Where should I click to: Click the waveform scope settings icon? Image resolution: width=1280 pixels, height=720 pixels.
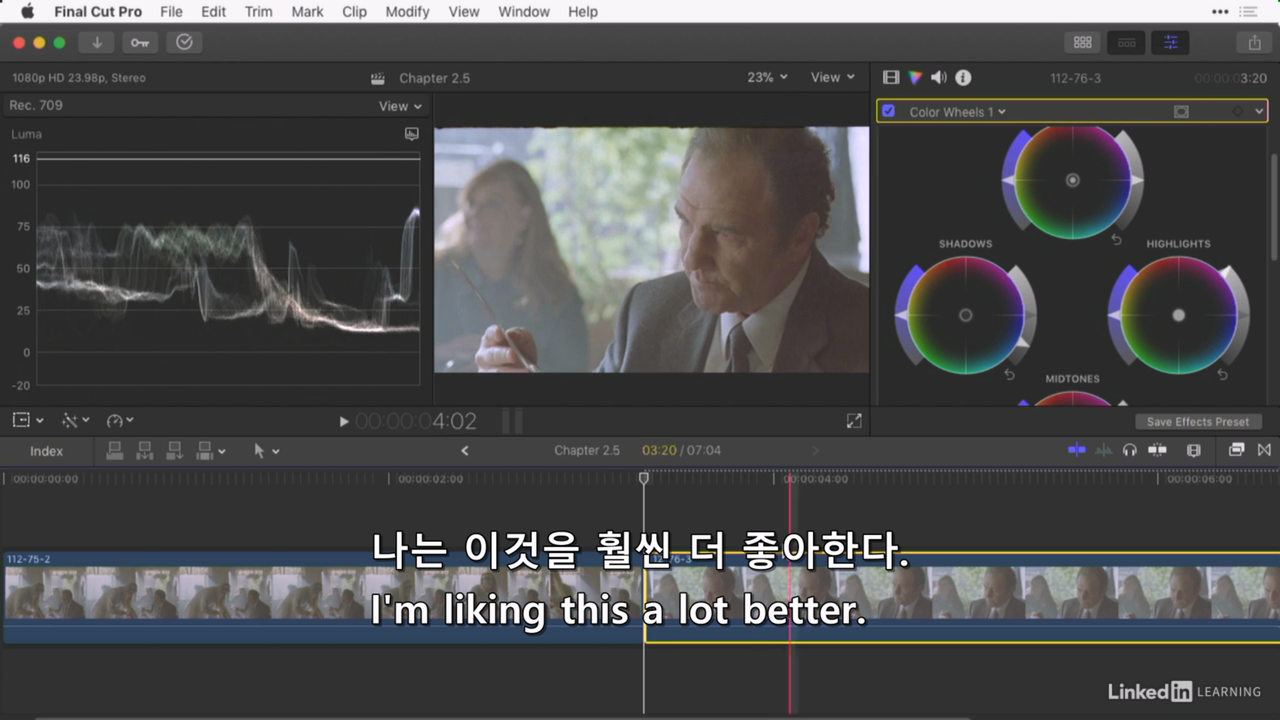click(x=411, y=133)
